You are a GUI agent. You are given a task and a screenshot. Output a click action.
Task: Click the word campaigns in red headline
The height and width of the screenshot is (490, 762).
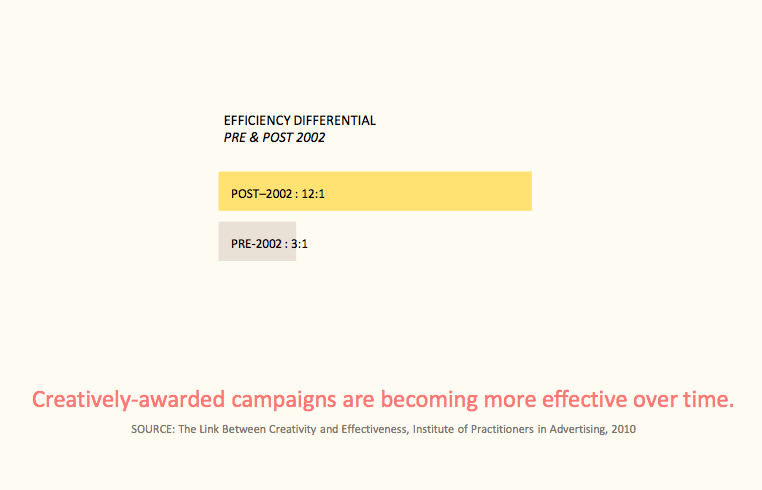point(284,401)
